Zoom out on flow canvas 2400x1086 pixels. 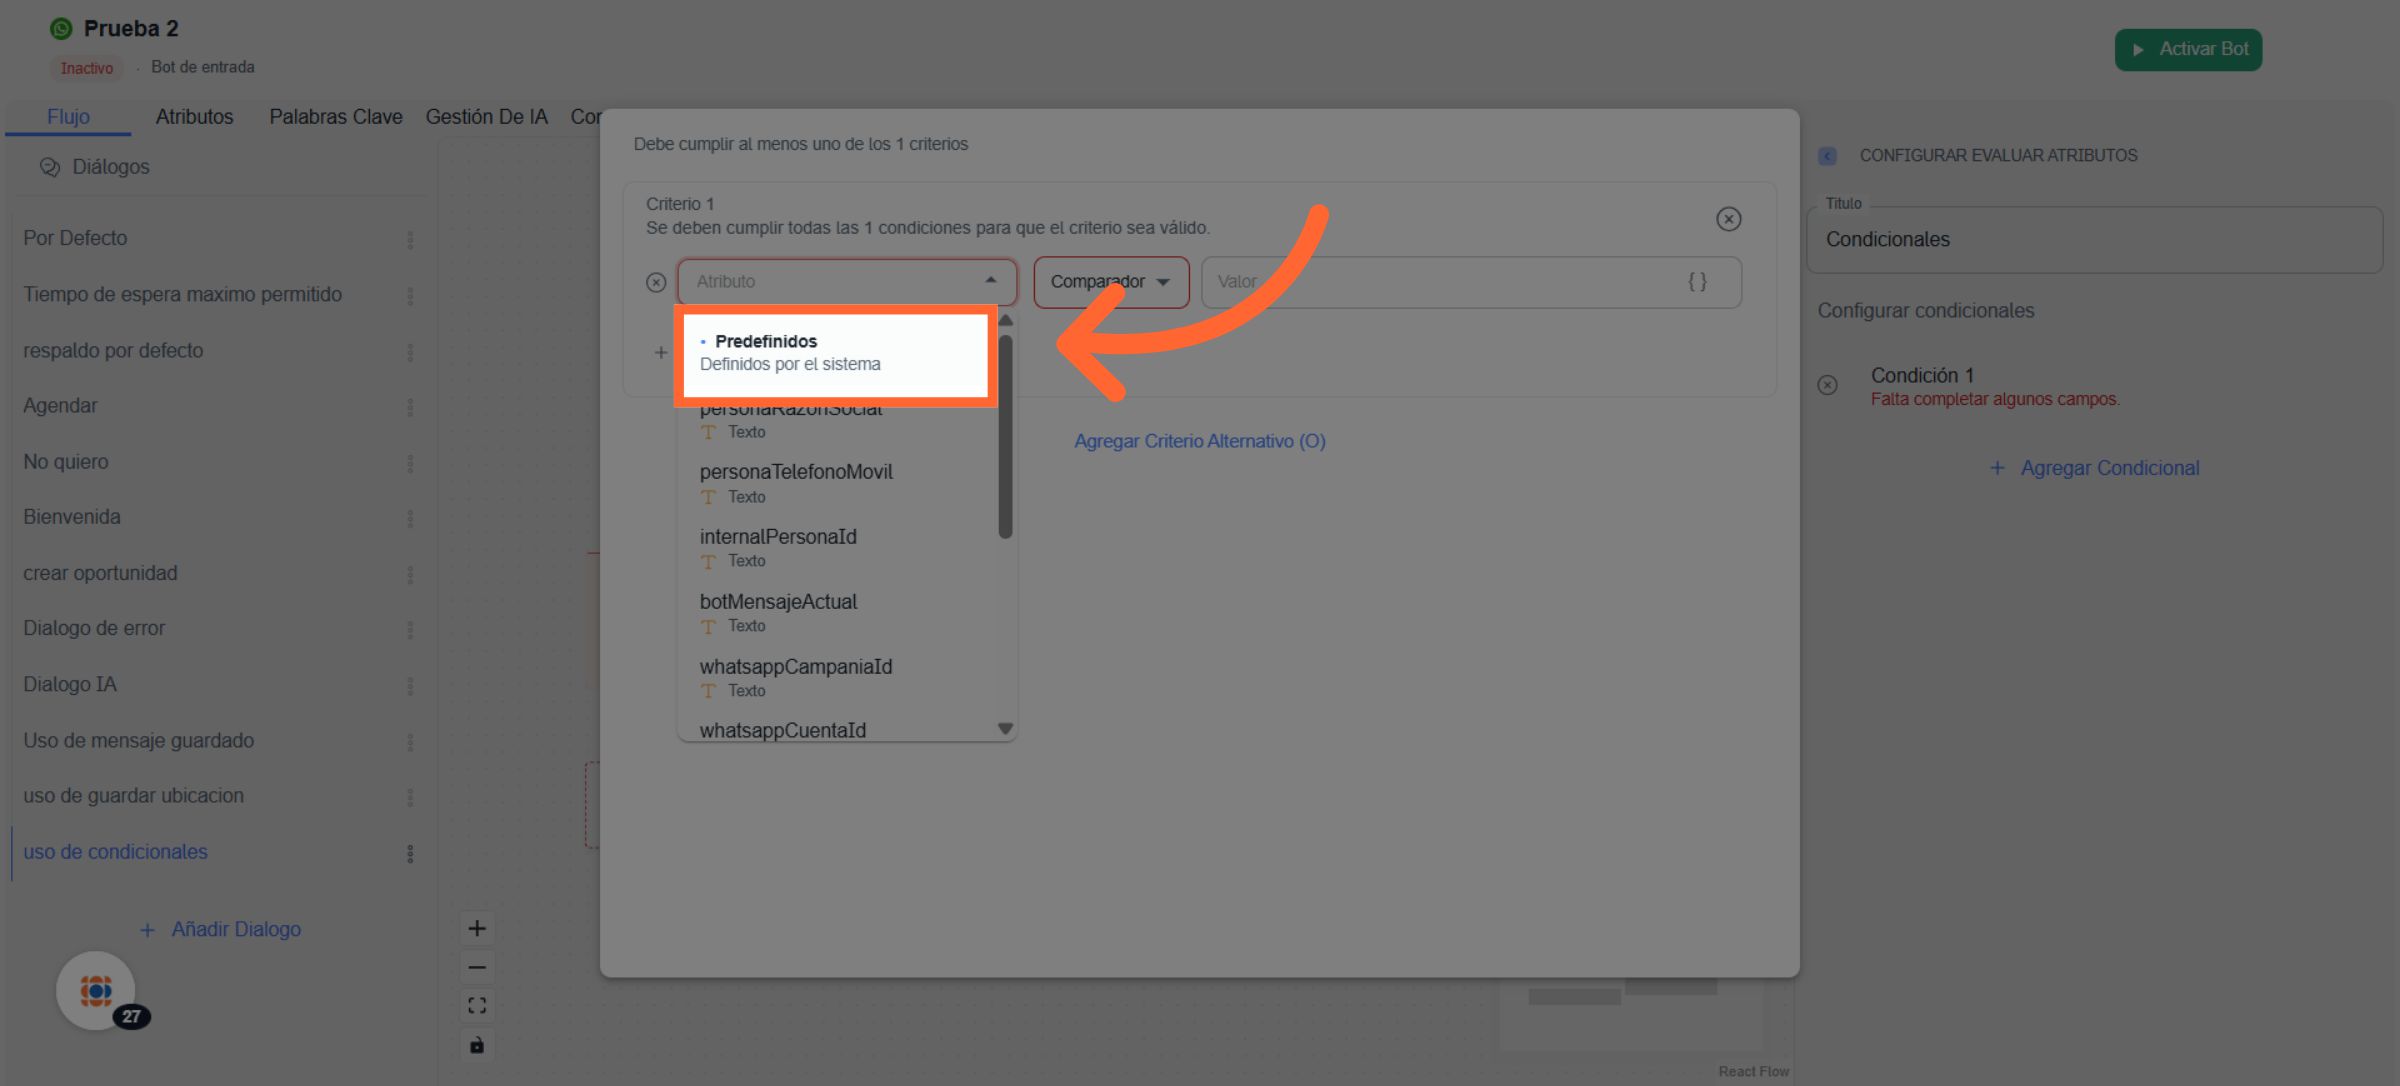(x=477, y=967)
